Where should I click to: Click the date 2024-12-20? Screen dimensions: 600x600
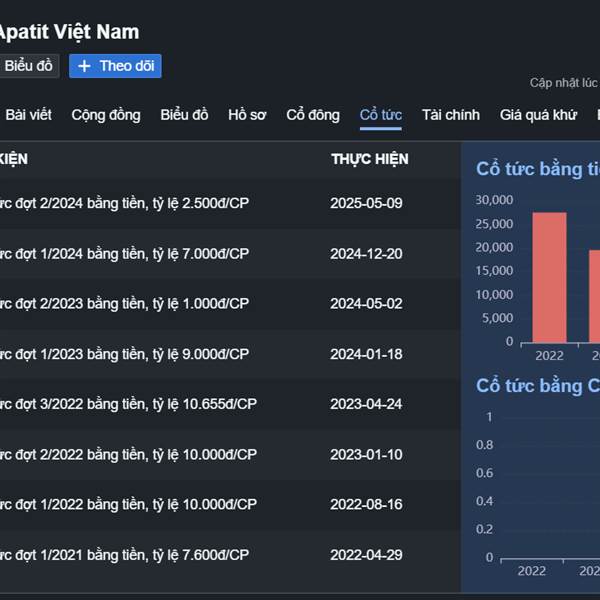[x=366, y=254]
